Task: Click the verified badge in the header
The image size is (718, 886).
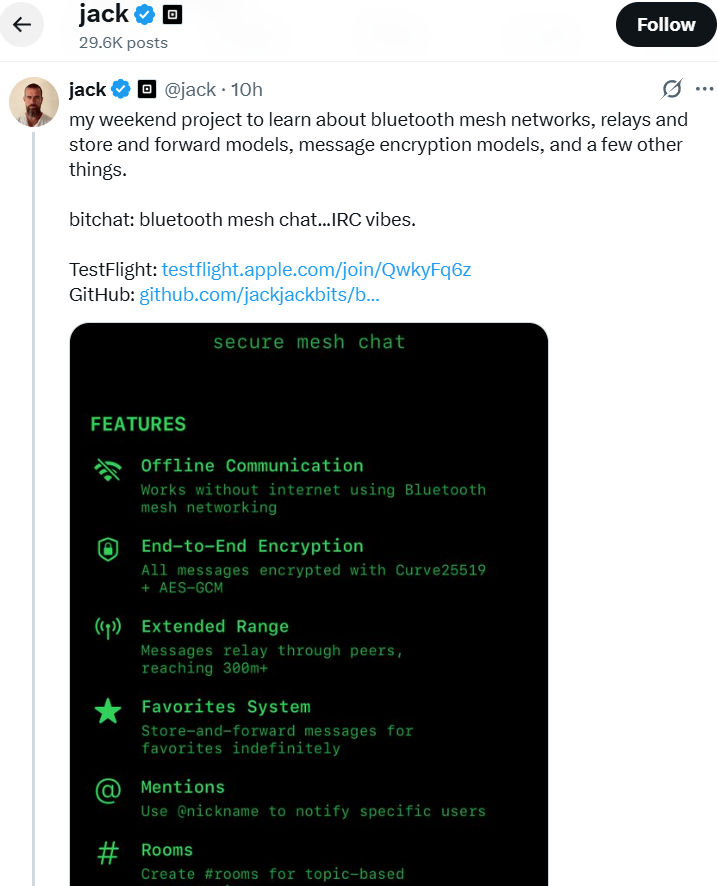Action: (x=147, y=15)
